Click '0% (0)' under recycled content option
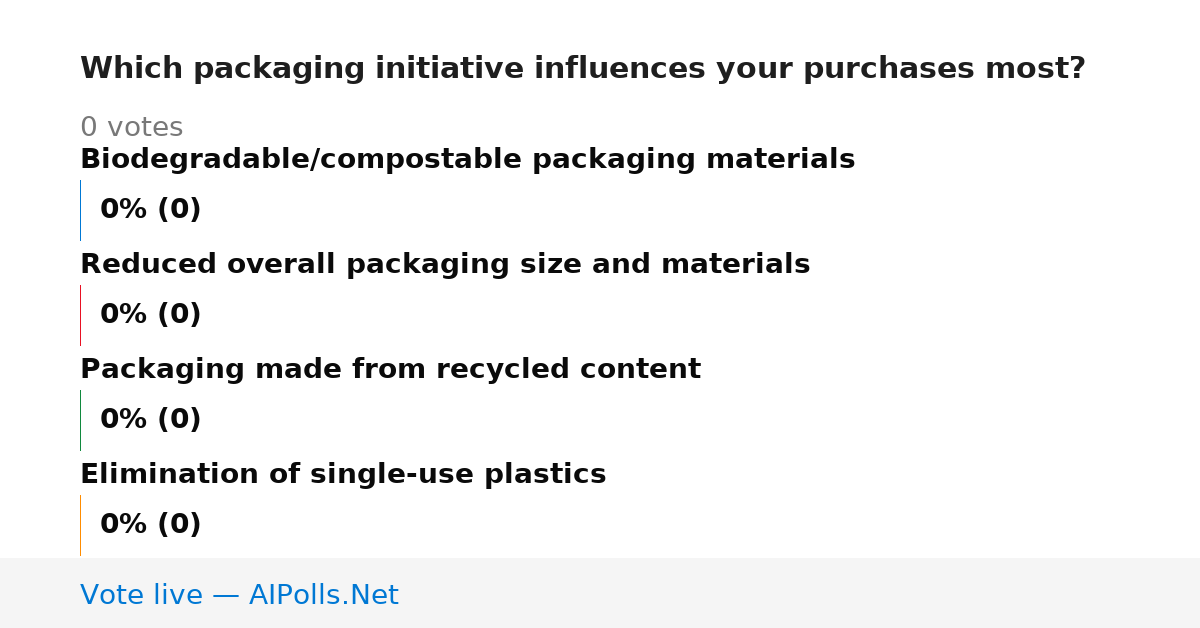Viewport: 1200px width, 628px height. click(150, 420)
